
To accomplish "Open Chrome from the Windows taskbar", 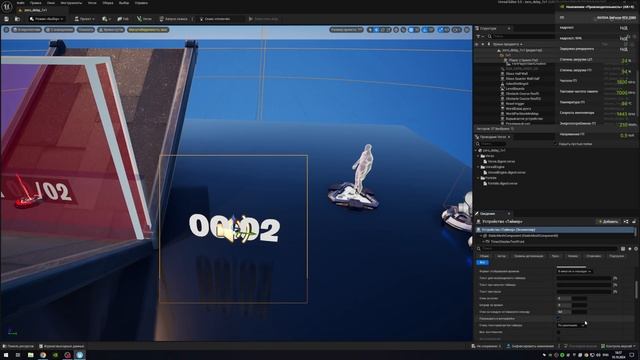I will (43, 355).
